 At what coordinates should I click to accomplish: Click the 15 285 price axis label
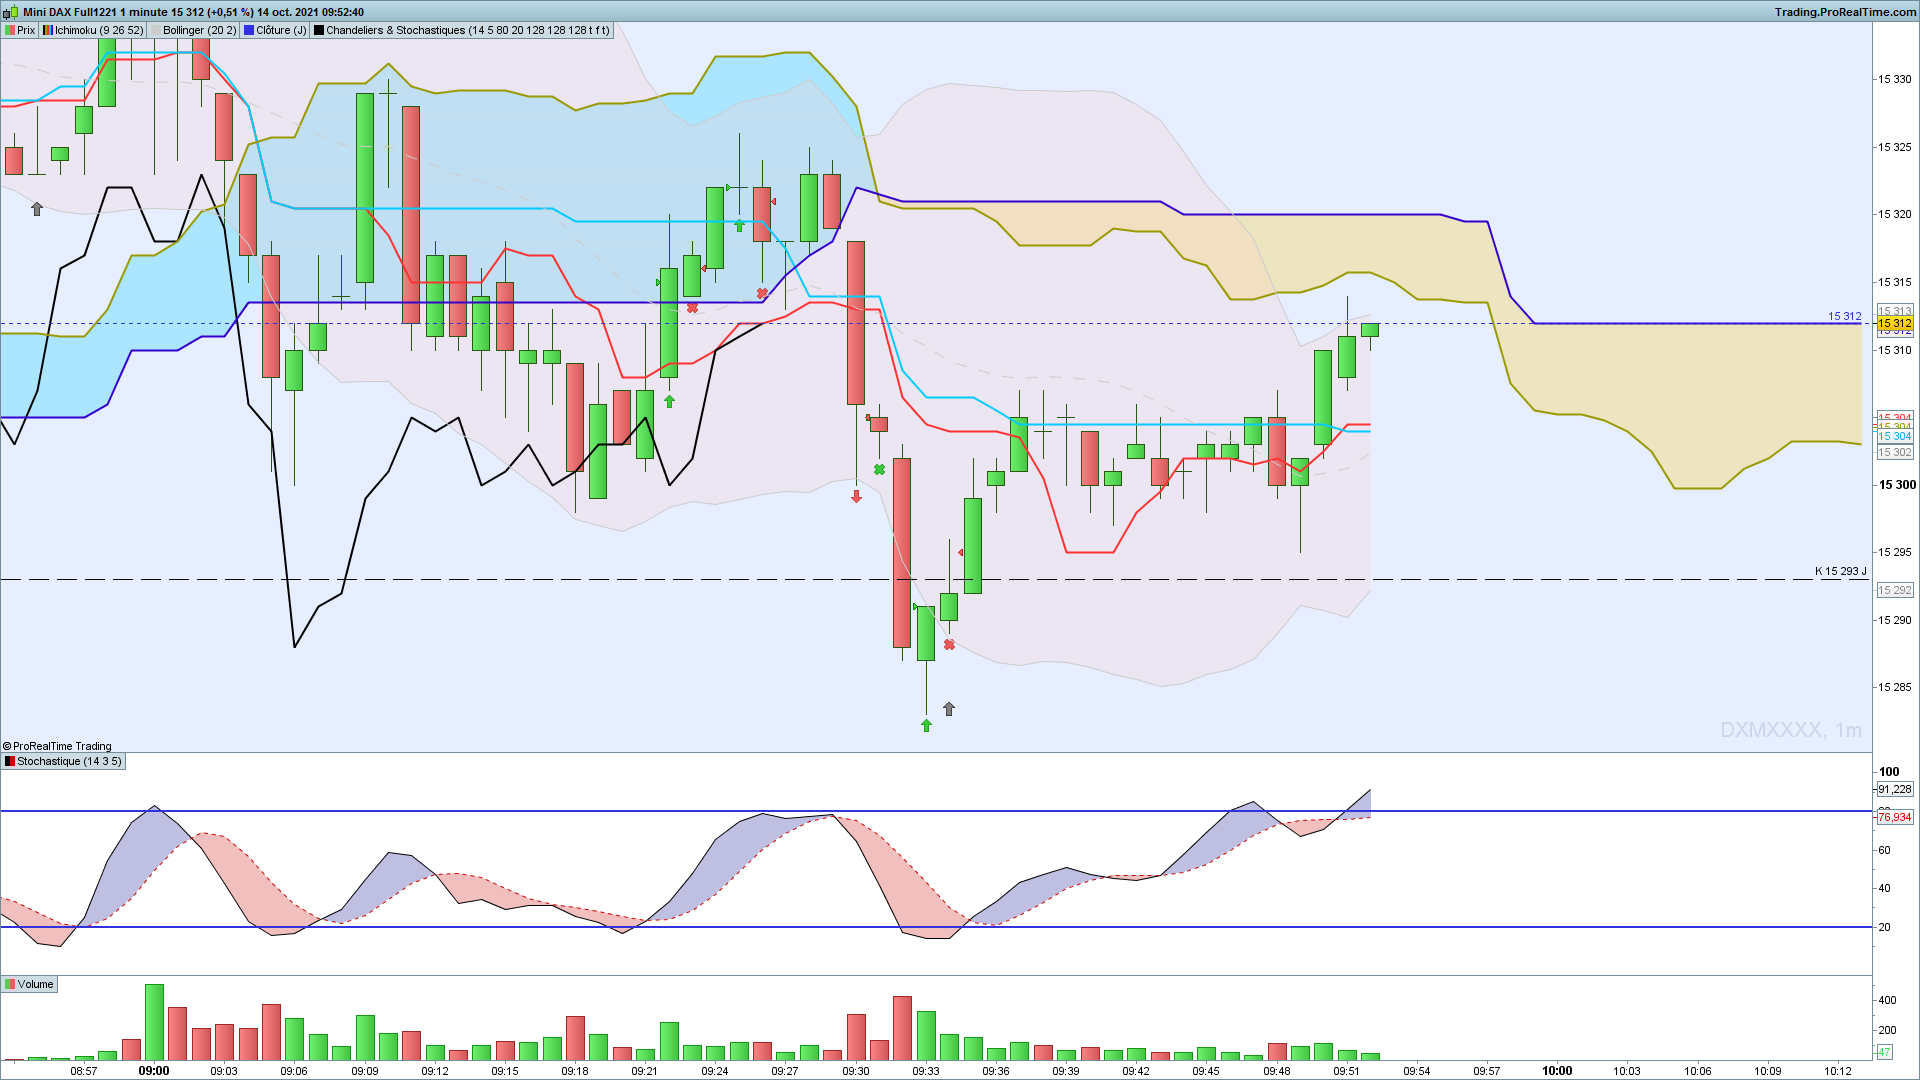point(1895,687)
